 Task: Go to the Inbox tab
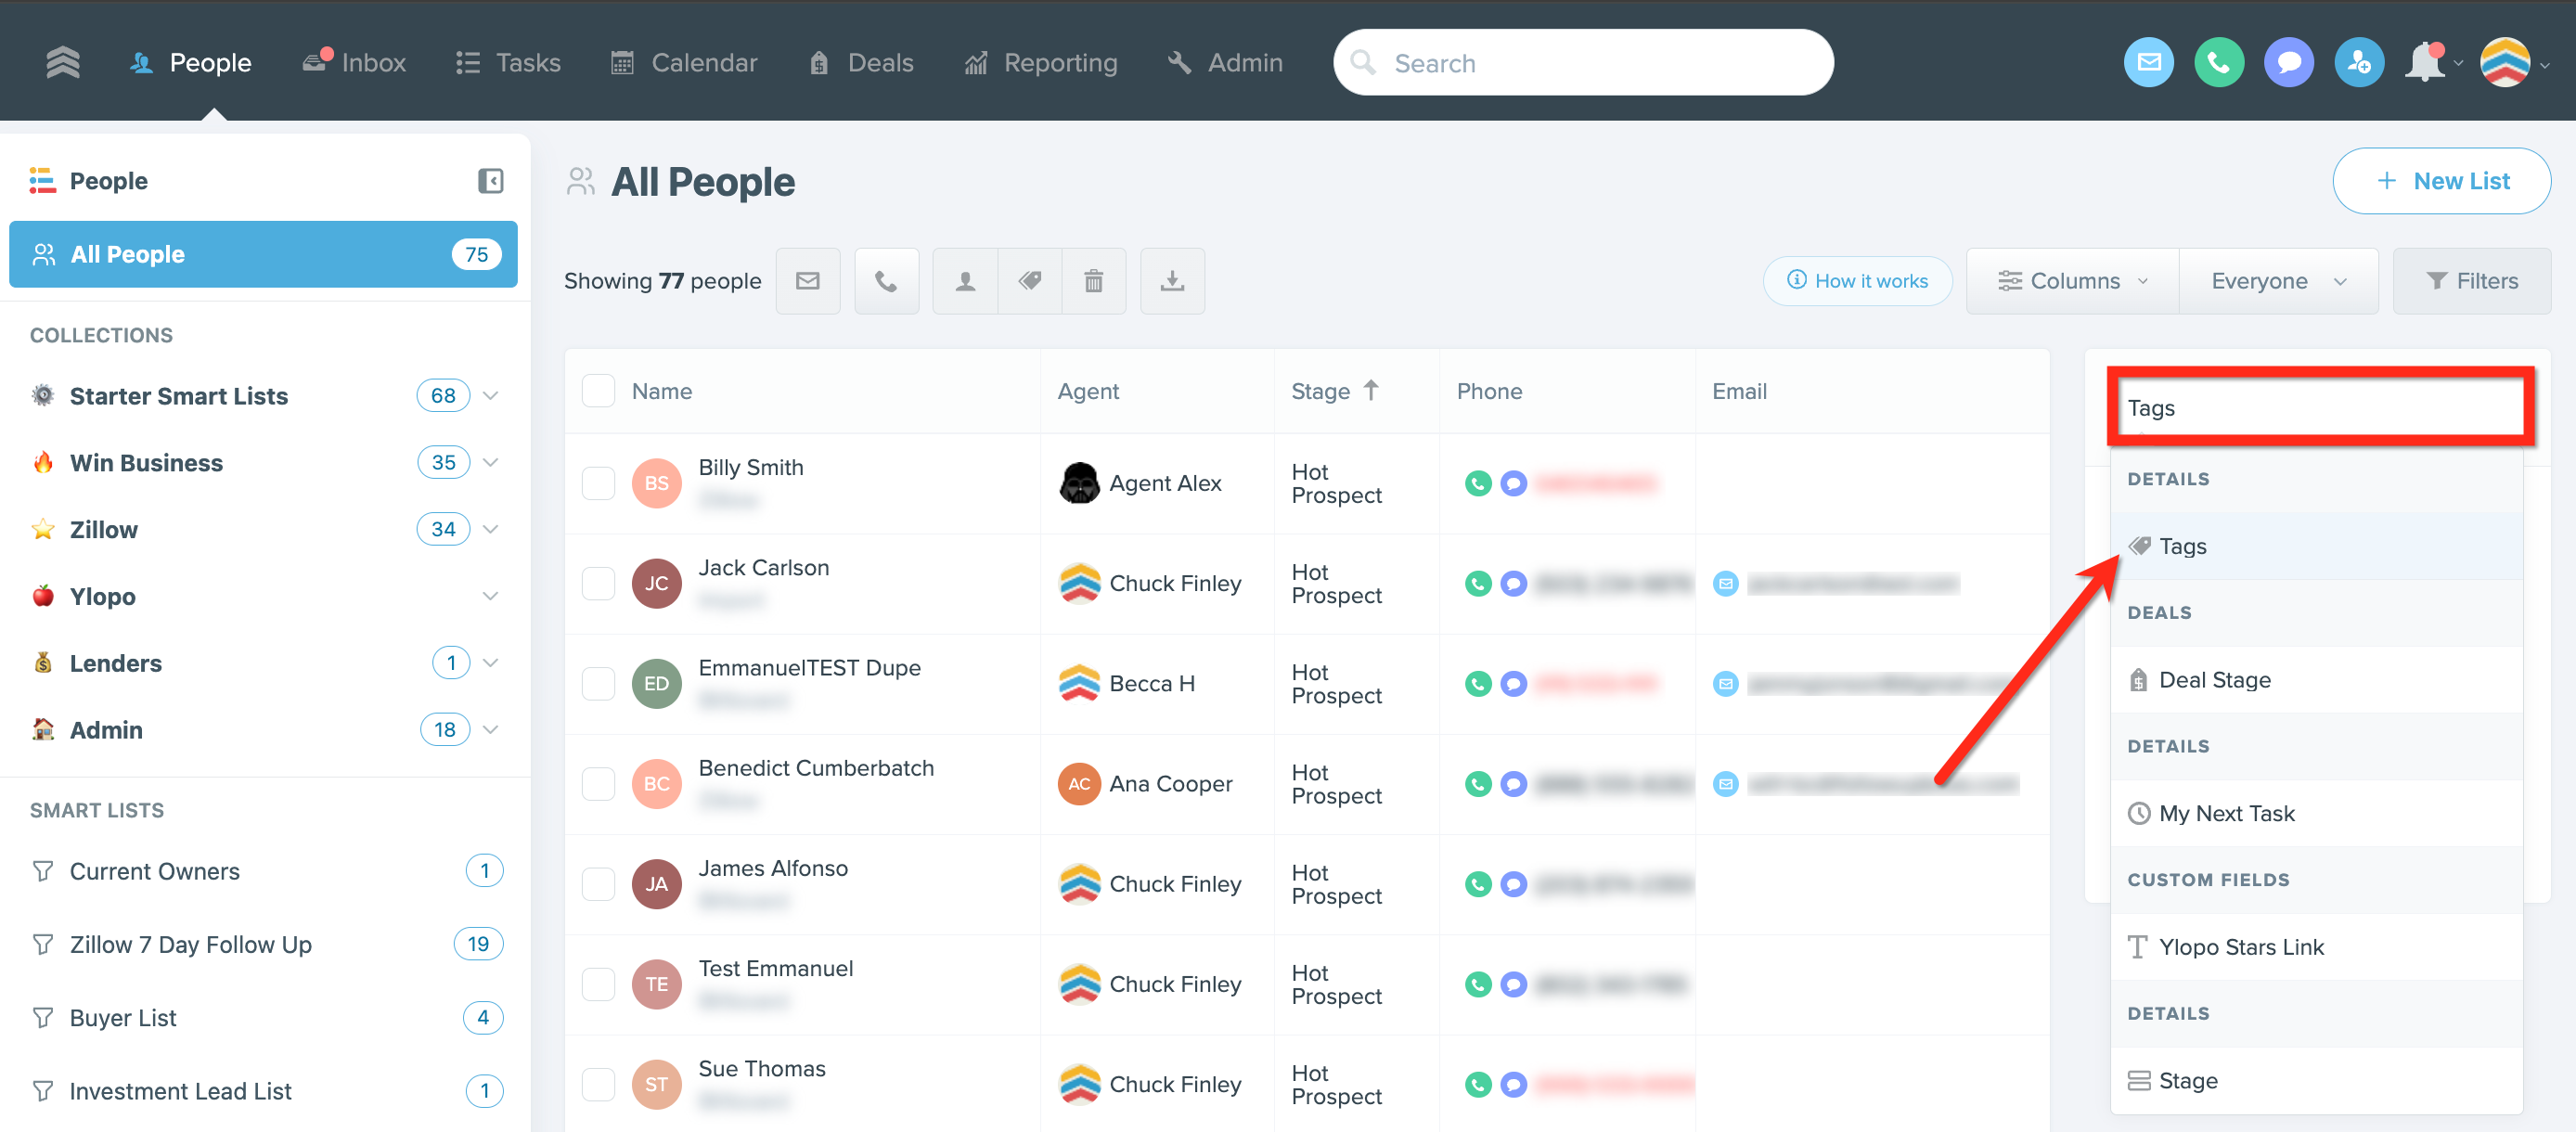click(x=354, y=62)
